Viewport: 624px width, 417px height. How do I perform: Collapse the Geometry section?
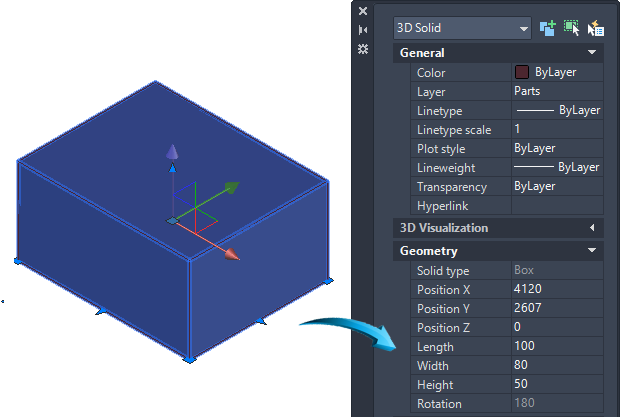[592, 250]
